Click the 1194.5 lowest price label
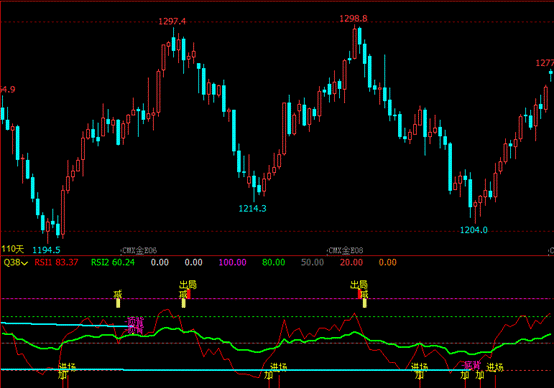The height and width of the screenshot is (388, 554). point(46,250)
